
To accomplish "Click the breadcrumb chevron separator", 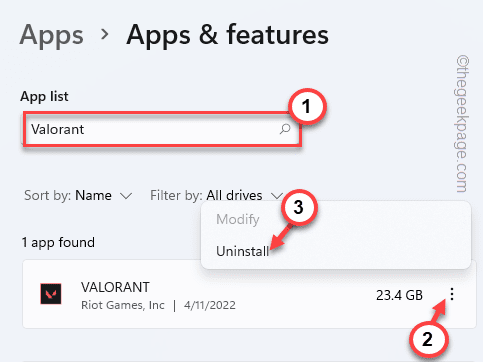I will pos(105,34).
